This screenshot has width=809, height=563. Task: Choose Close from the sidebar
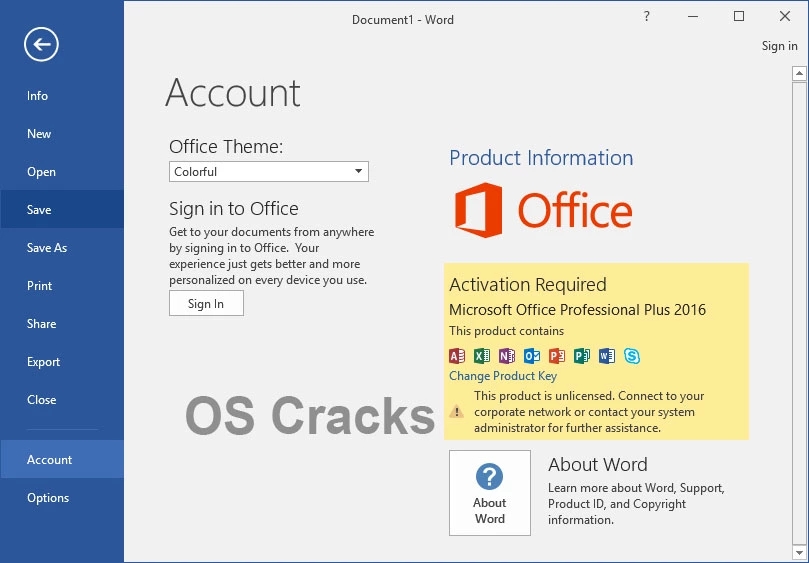coord(62,399)
